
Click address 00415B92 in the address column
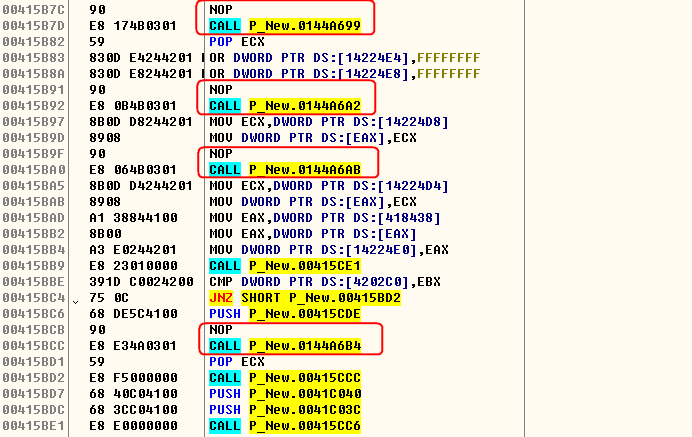(x=33, y=106)
